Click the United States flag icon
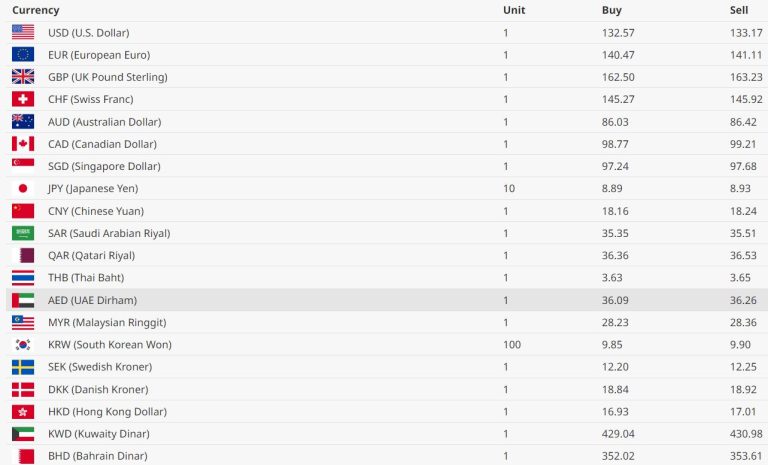 click(23, 32)
